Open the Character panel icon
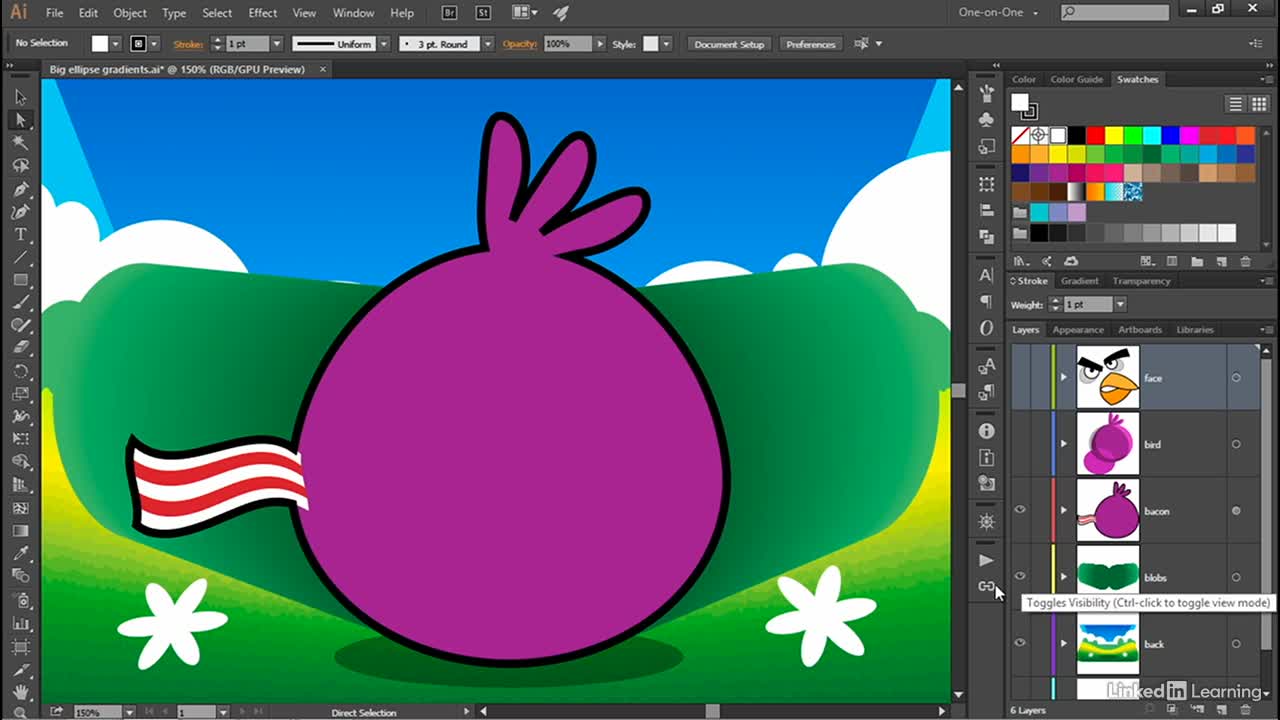Viewport: 1280px width, 720px height. [987, 275]
